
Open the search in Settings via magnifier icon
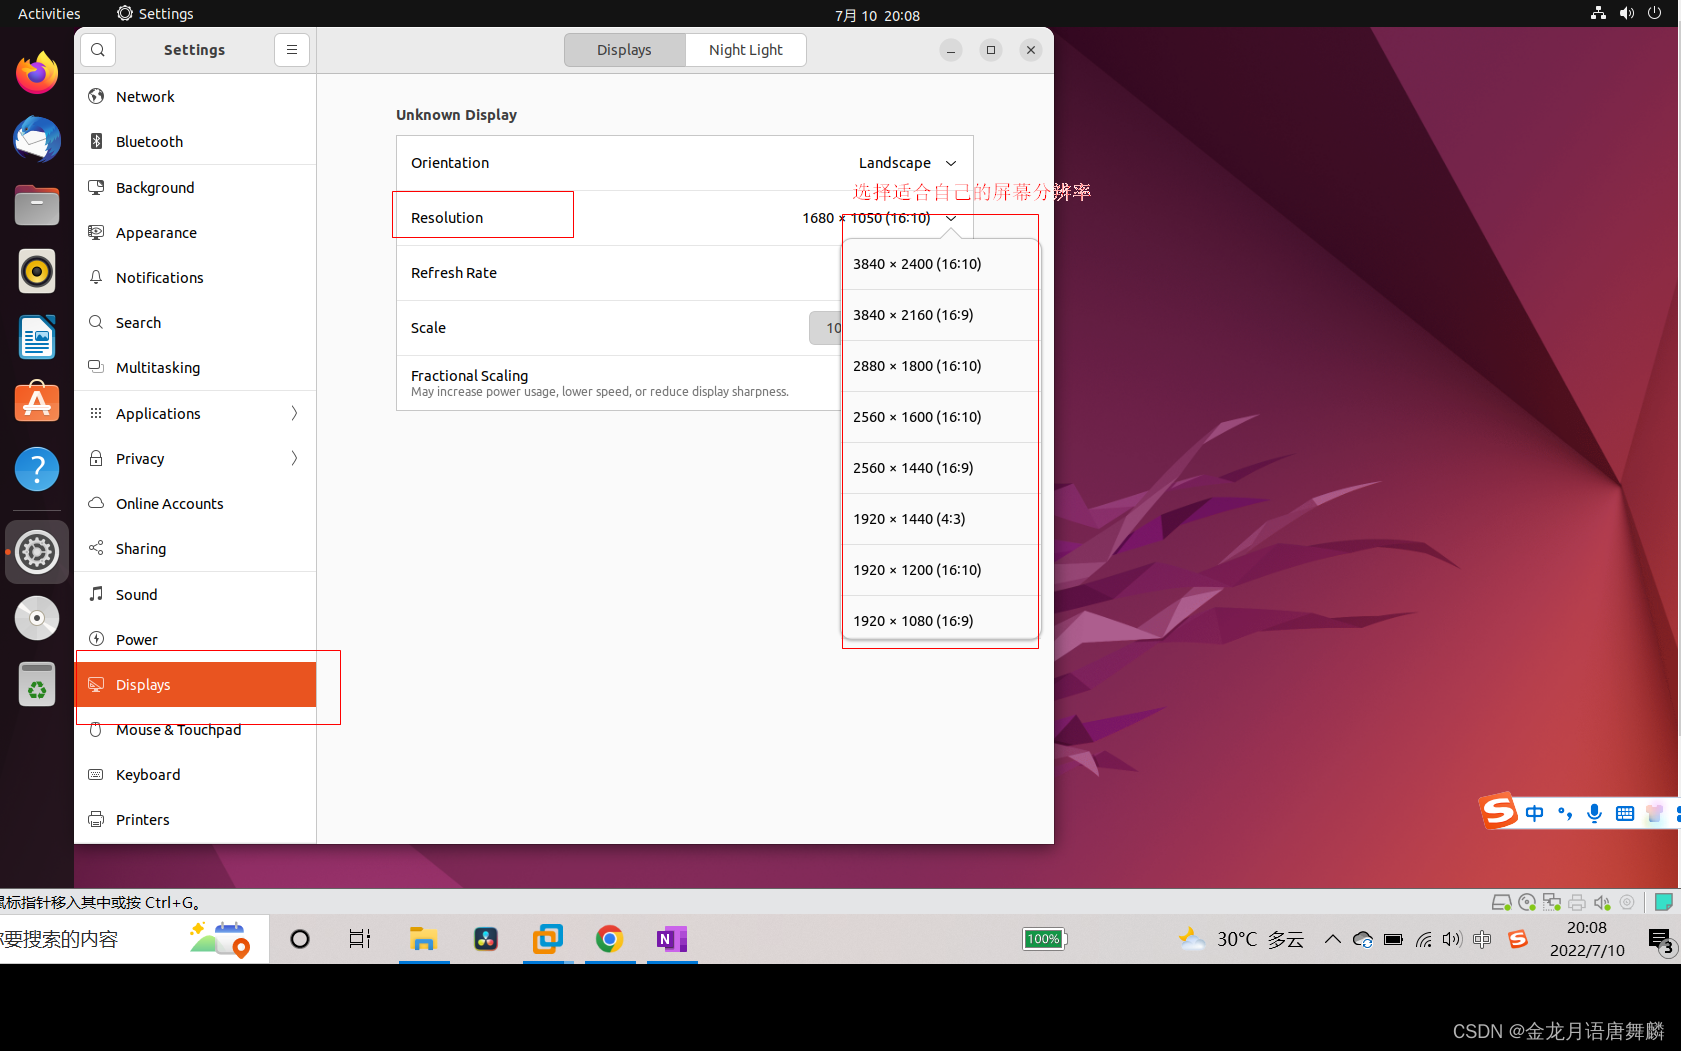(97, 49)
